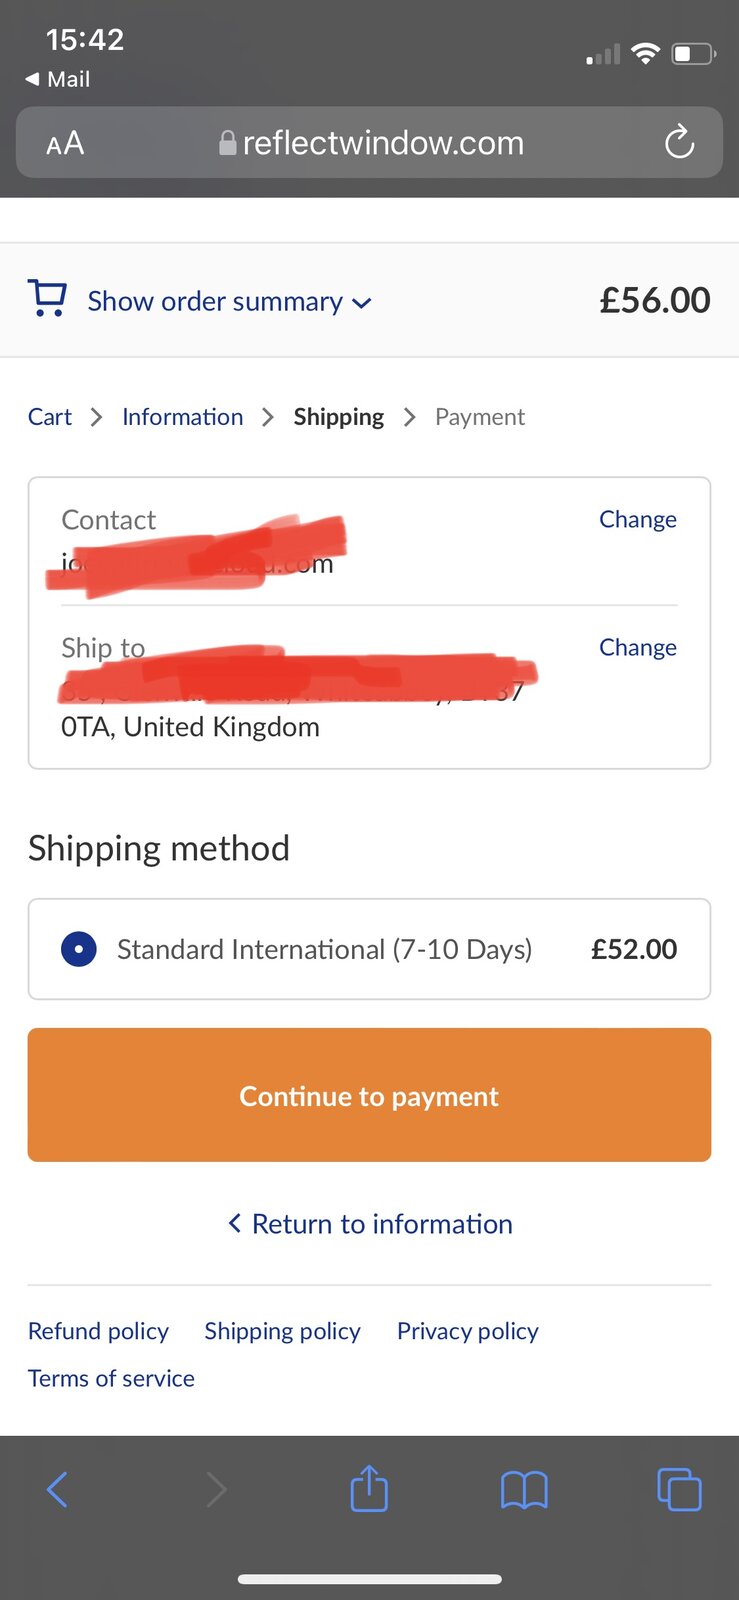This screenshot has width=739, height=1600.
Task: Open Safari bookmarks book icon
Action: [x=524, y=1490]
